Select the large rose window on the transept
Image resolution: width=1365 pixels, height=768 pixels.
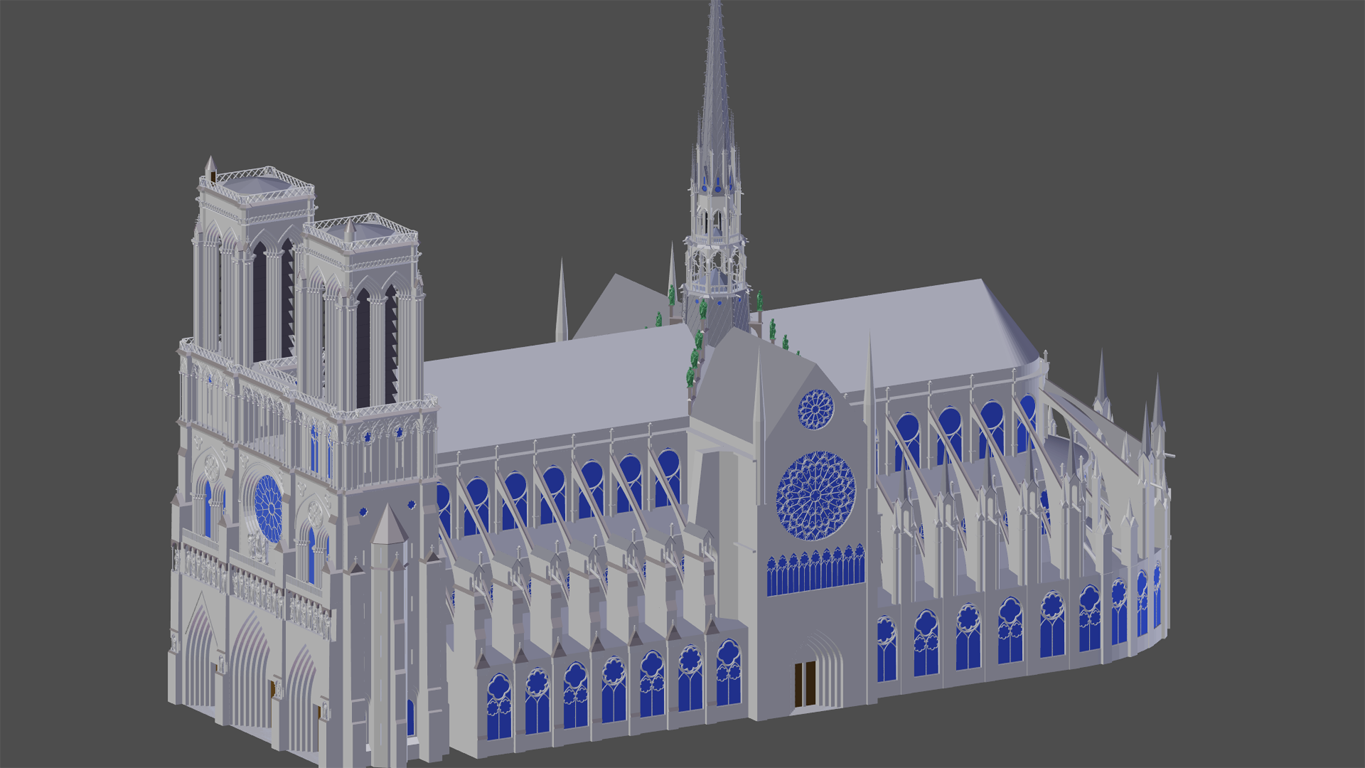click(x=816, y=495)
